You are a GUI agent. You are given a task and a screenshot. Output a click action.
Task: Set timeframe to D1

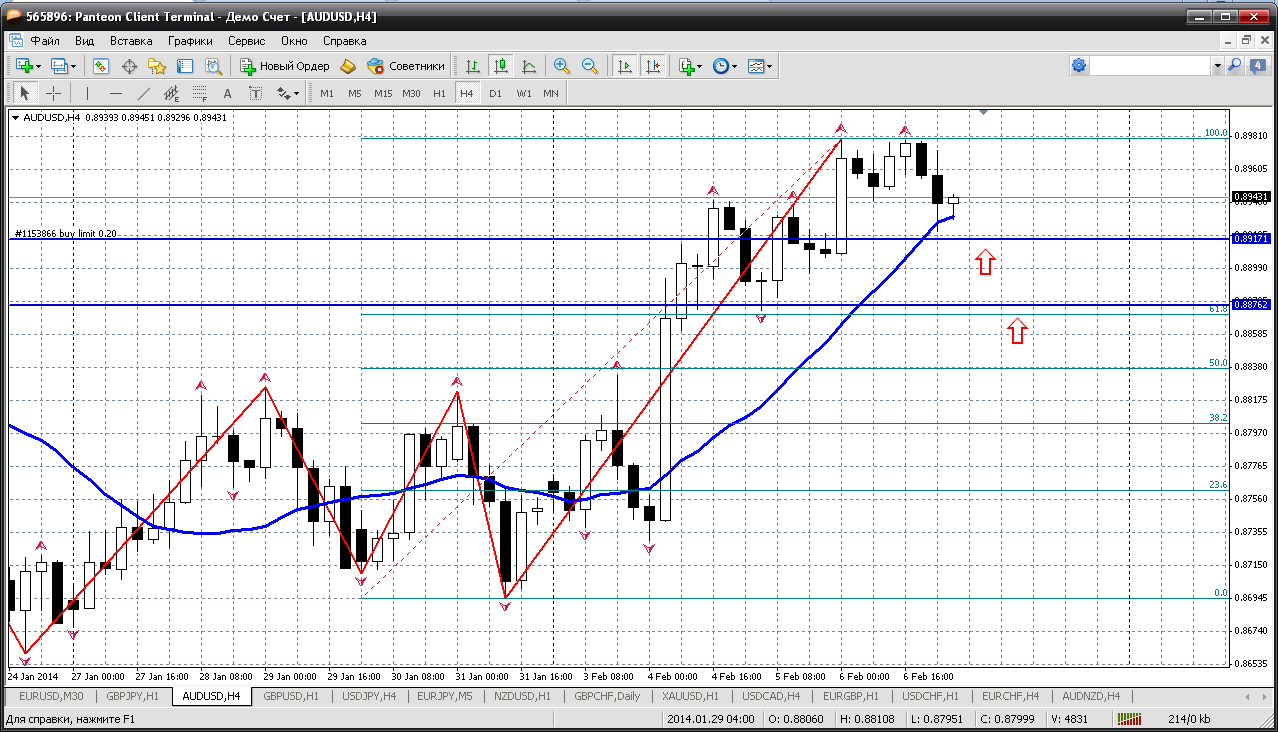click(495, 93)
